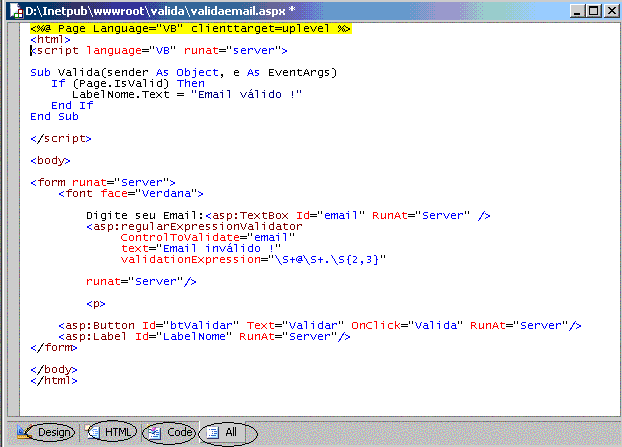
Task: Click the asp:regularExpressionValidator line
Action: click(194, 226)
